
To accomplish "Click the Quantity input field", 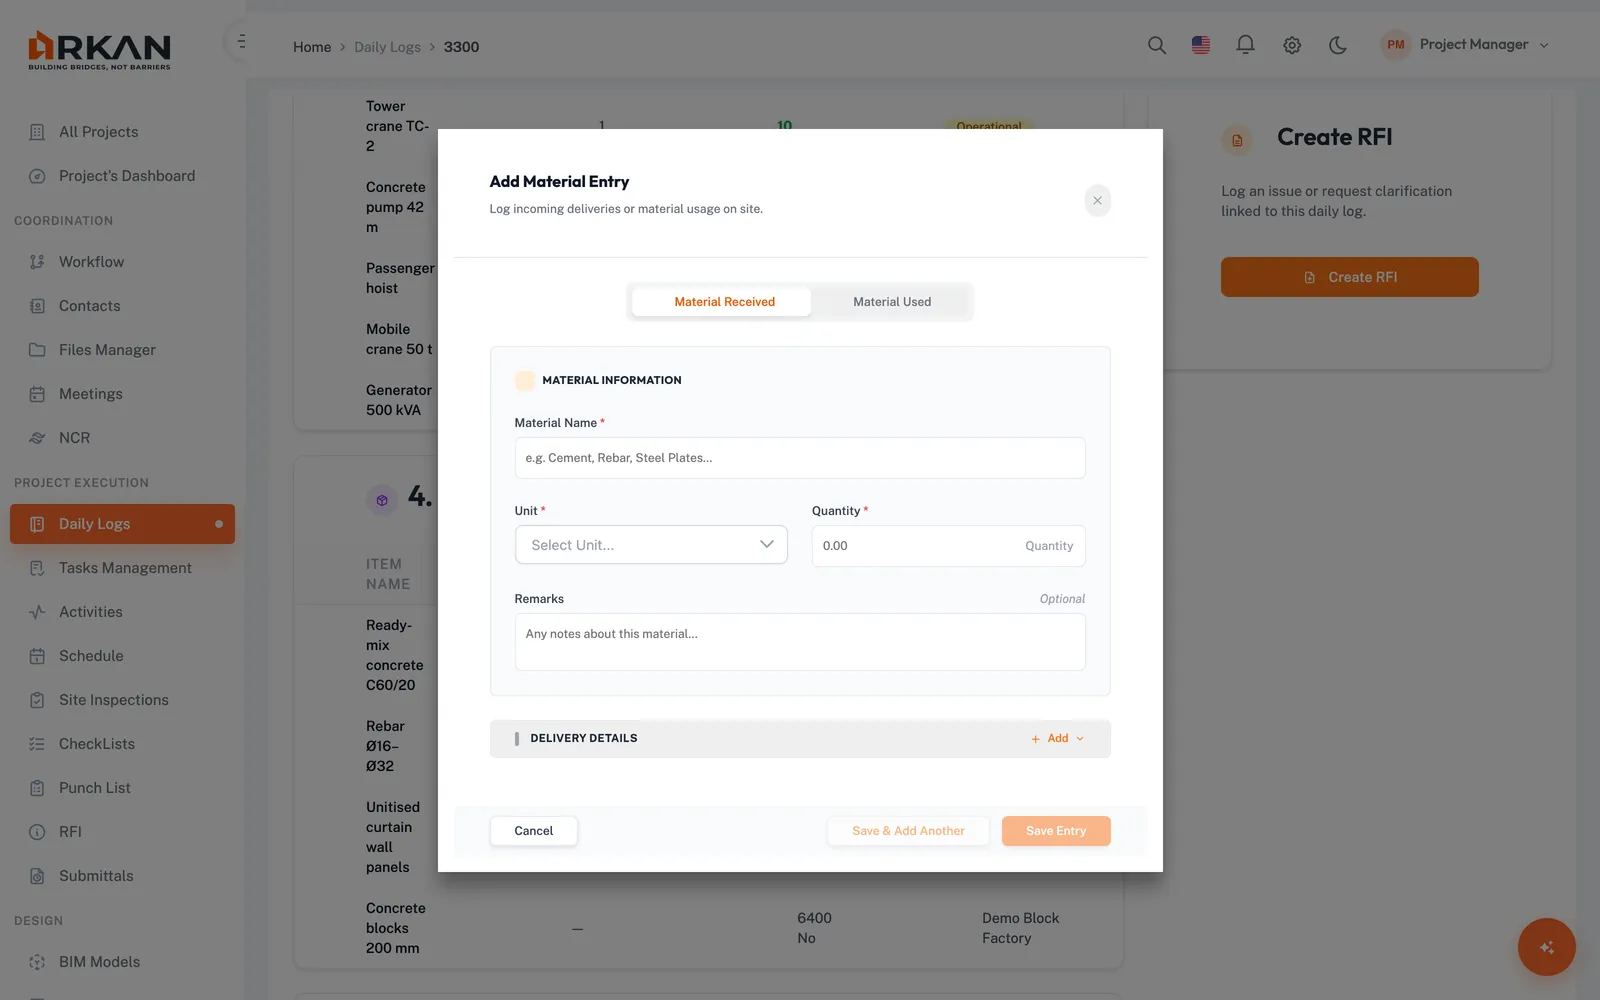I will (948, 546).
